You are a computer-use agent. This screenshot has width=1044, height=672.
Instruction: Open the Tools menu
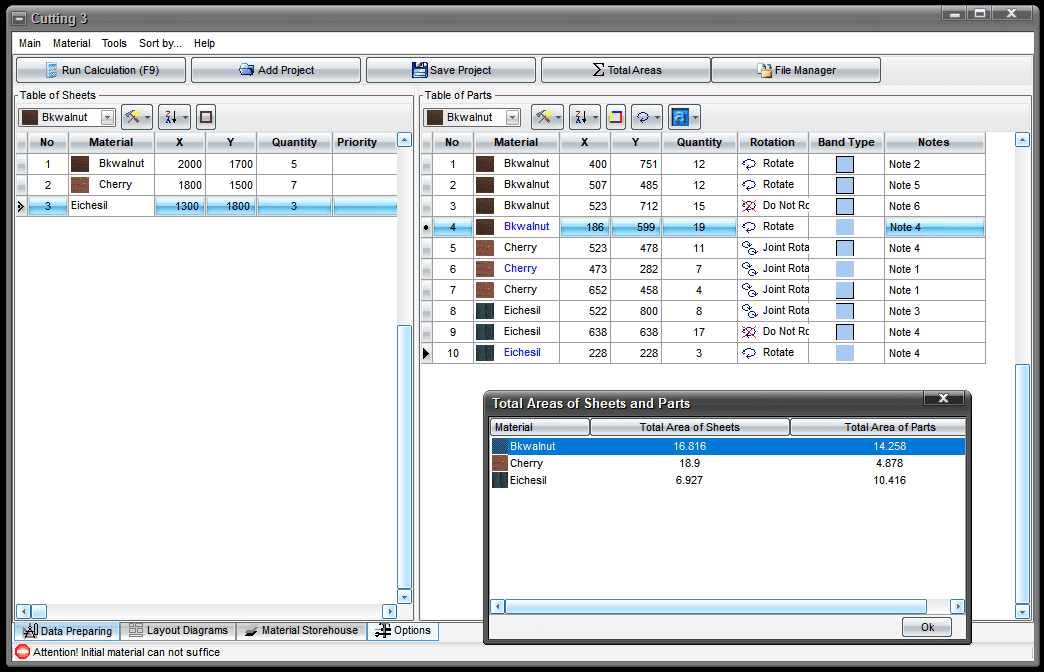114,43
